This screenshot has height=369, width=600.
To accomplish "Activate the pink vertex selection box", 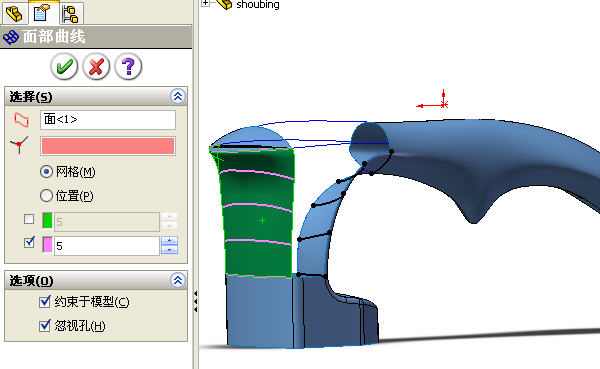I will pyautogui.click(x=108, y=146).
